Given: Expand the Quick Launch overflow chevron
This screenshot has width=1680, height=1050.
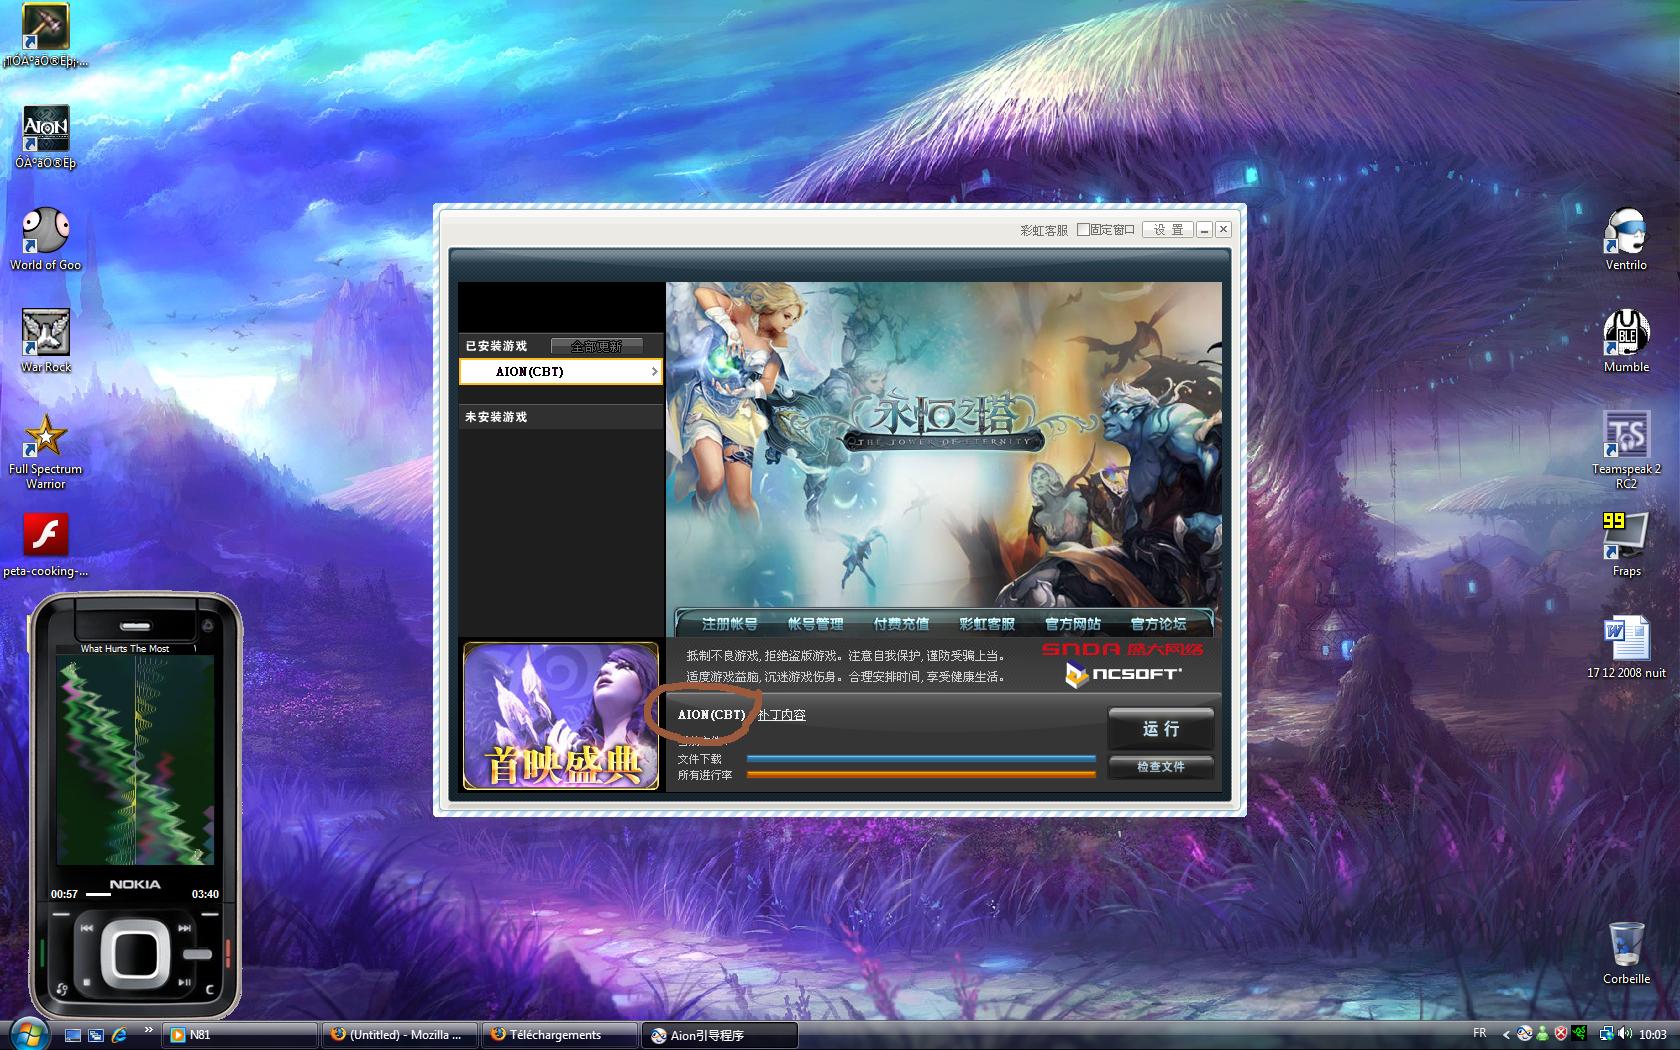Looking at the screenshot, I should (148, 1029).
